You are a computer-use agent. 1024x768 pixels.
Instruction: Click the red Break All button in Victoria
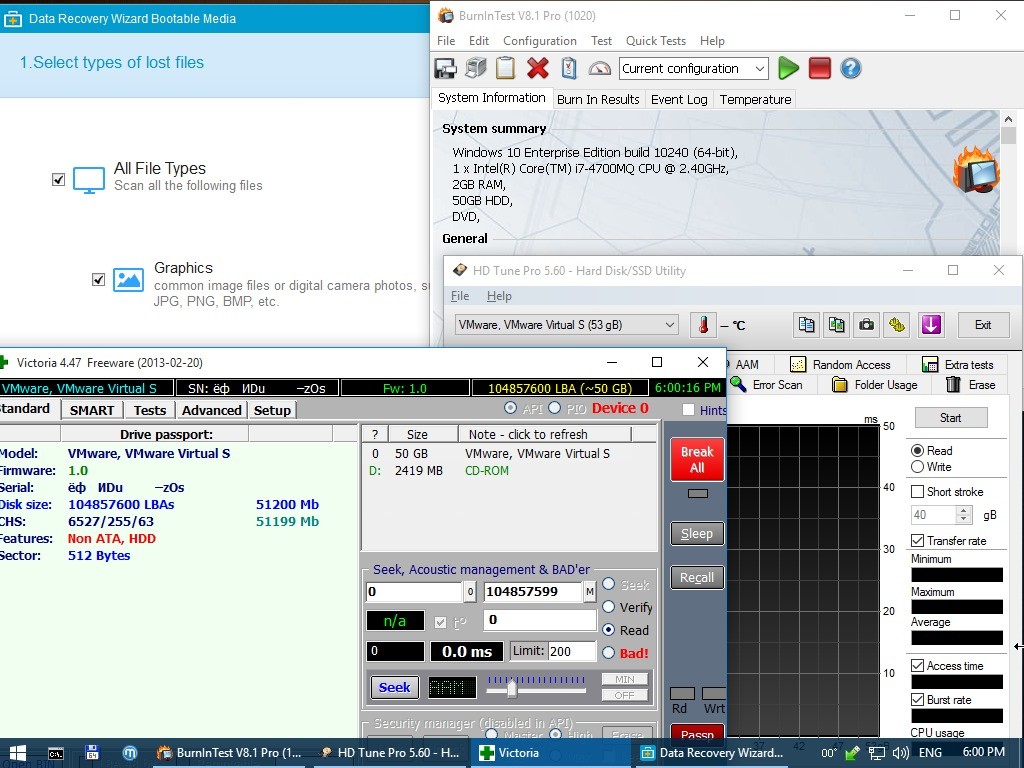pos(697,459)
